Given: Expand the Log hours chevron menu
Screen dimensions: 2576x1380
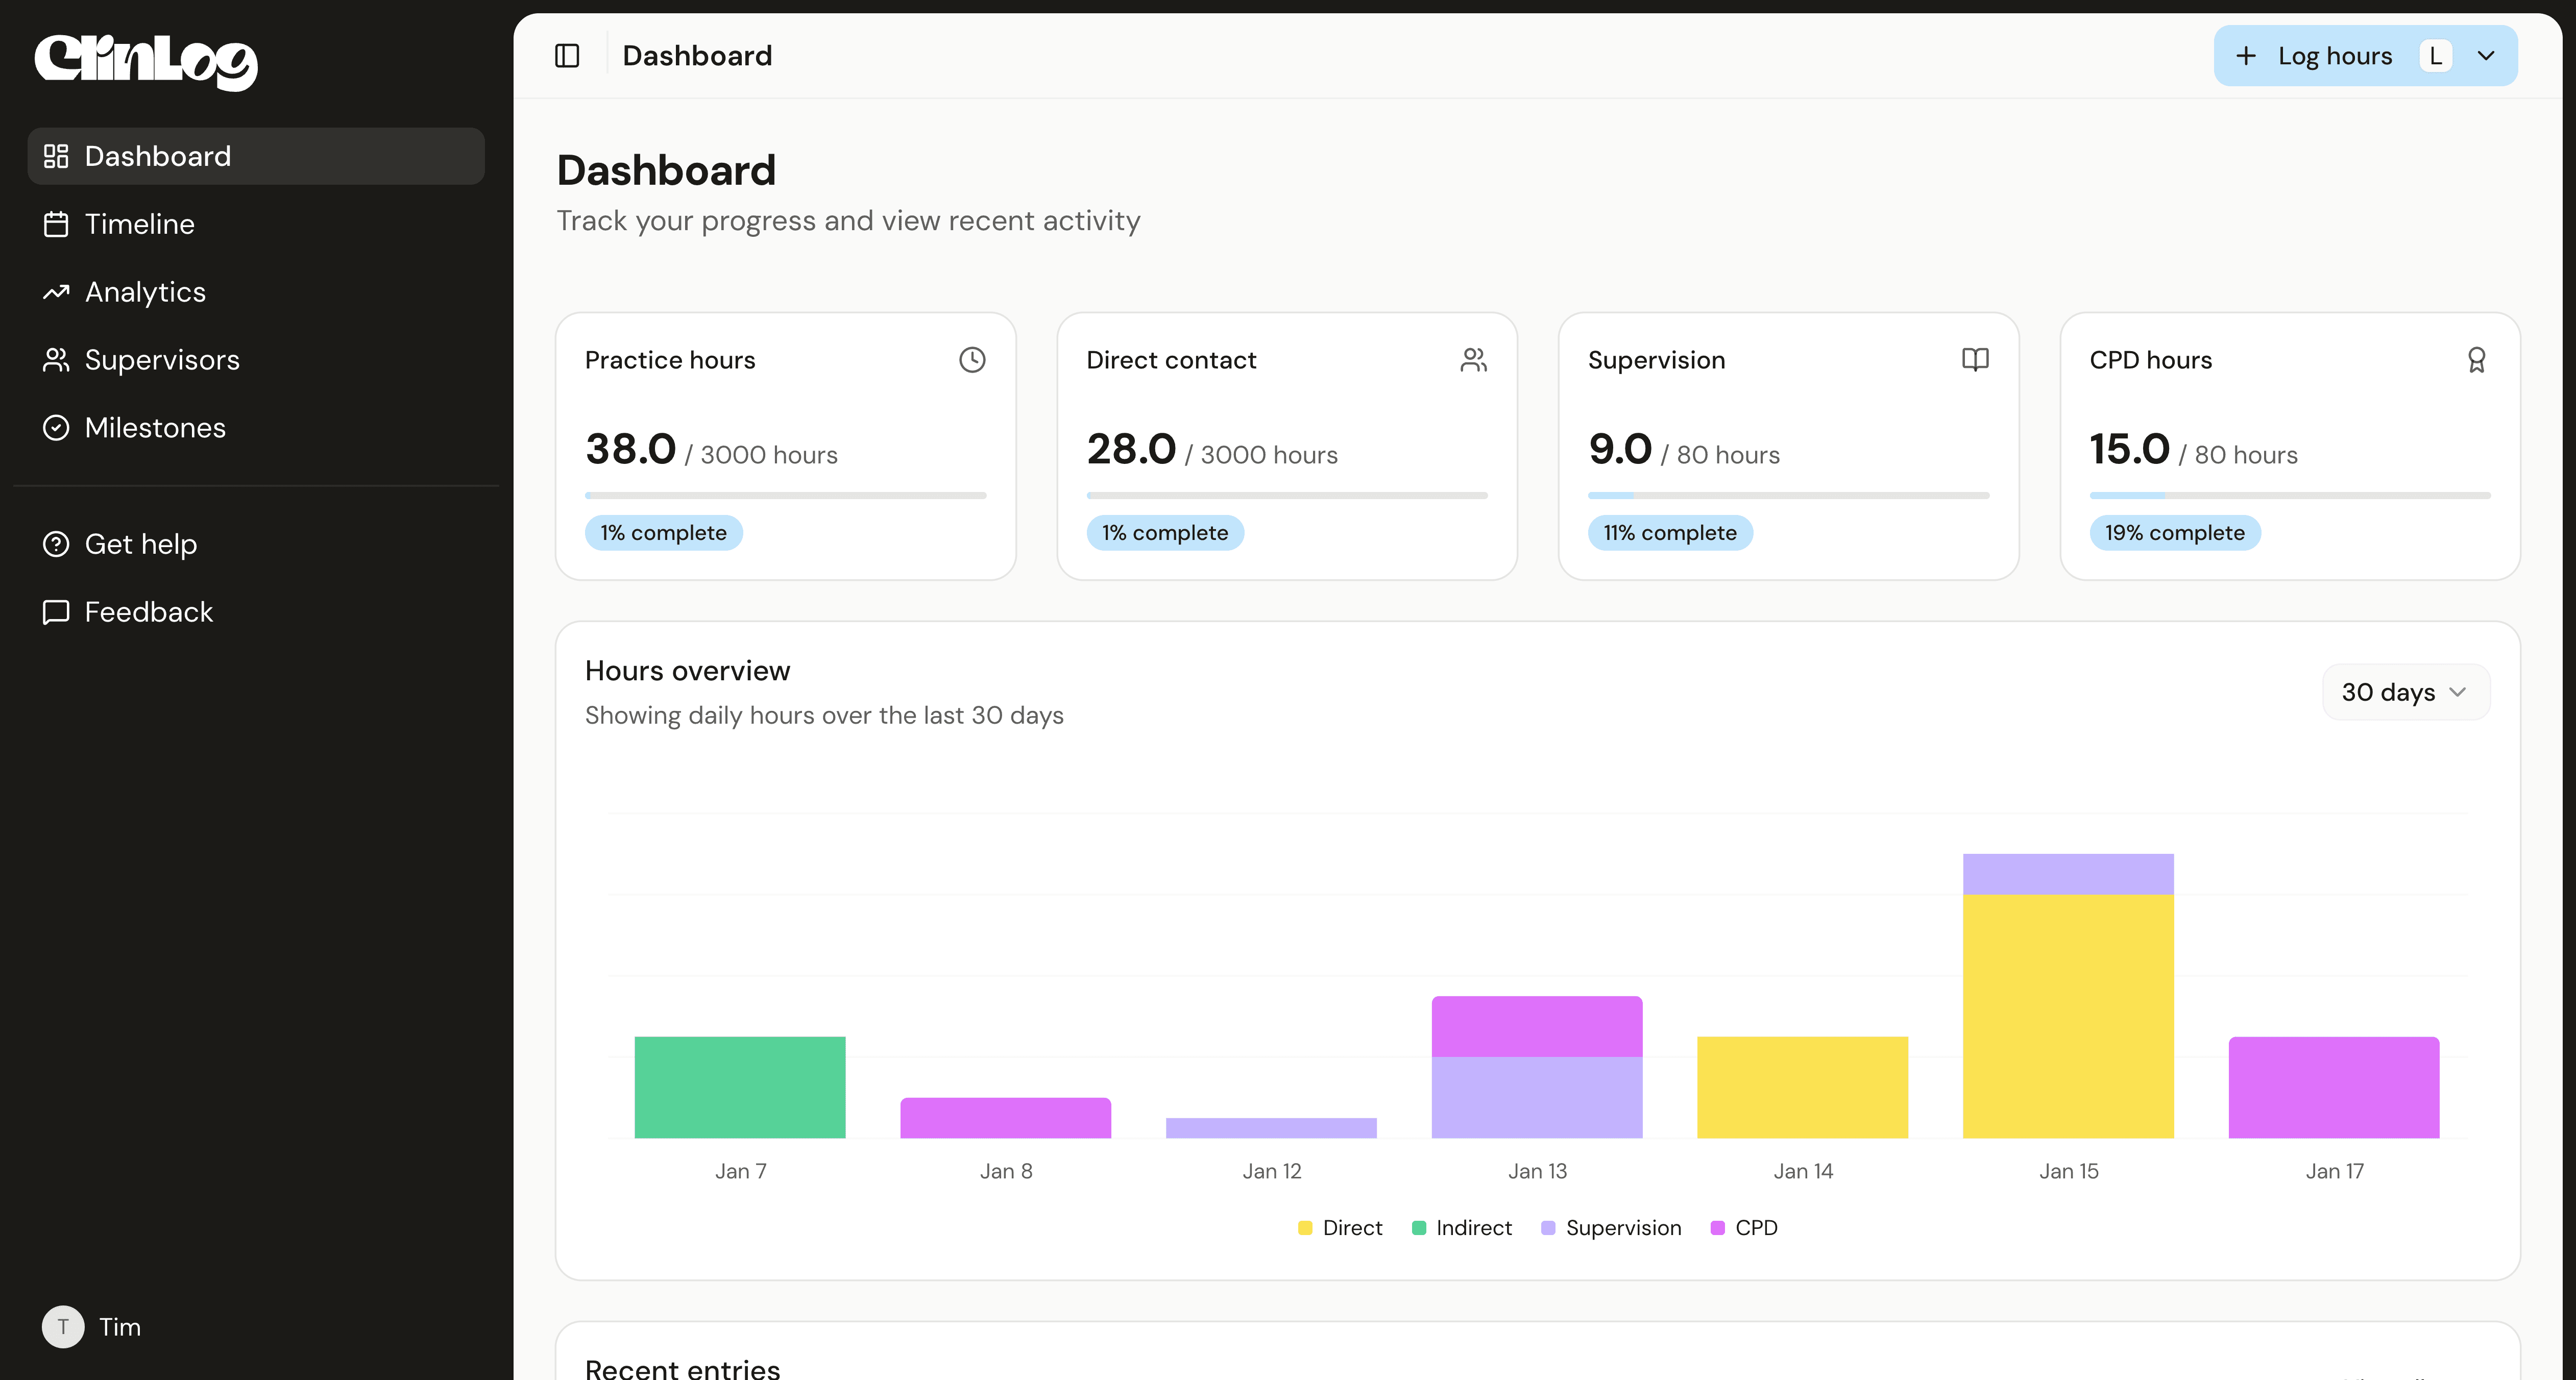Looking at the screenshot, I should coord(2486,56).
